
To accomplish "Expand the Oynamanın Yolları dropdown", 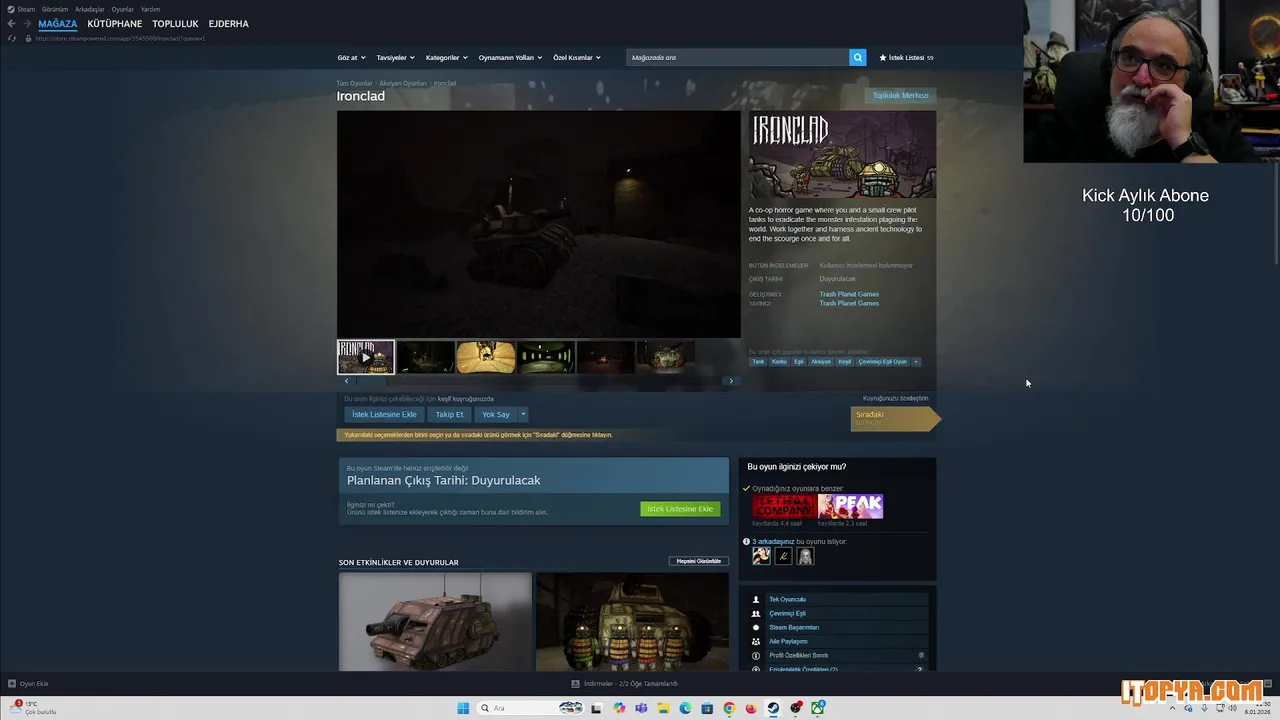I will tap(510, 57).
